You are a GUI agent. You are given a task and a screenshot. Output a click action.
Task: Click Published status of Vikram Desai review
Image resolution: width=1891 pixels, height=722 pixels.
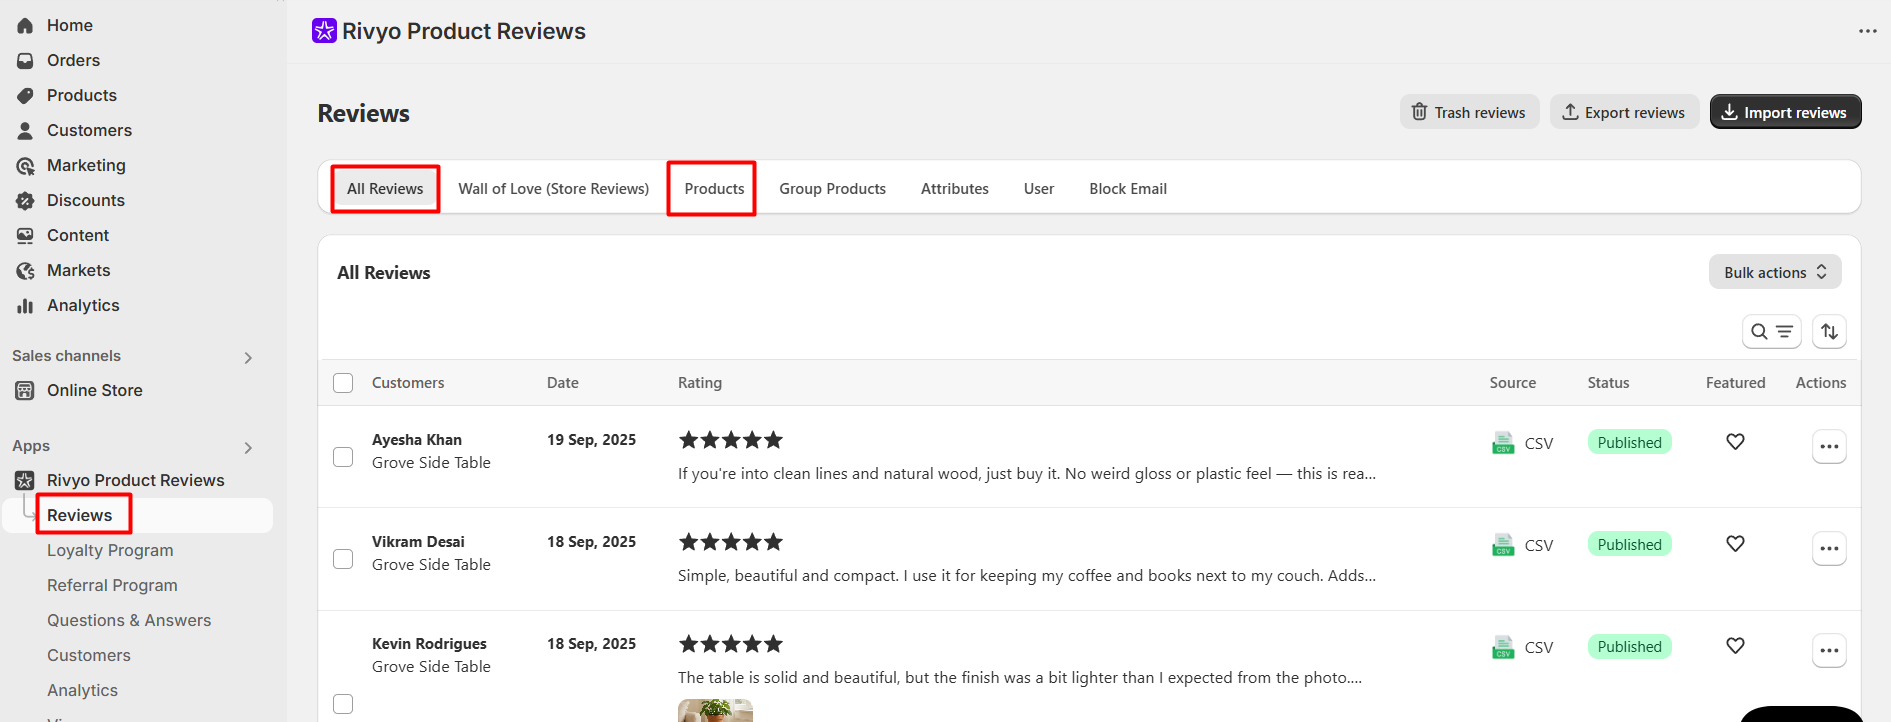click(1629, 544)
